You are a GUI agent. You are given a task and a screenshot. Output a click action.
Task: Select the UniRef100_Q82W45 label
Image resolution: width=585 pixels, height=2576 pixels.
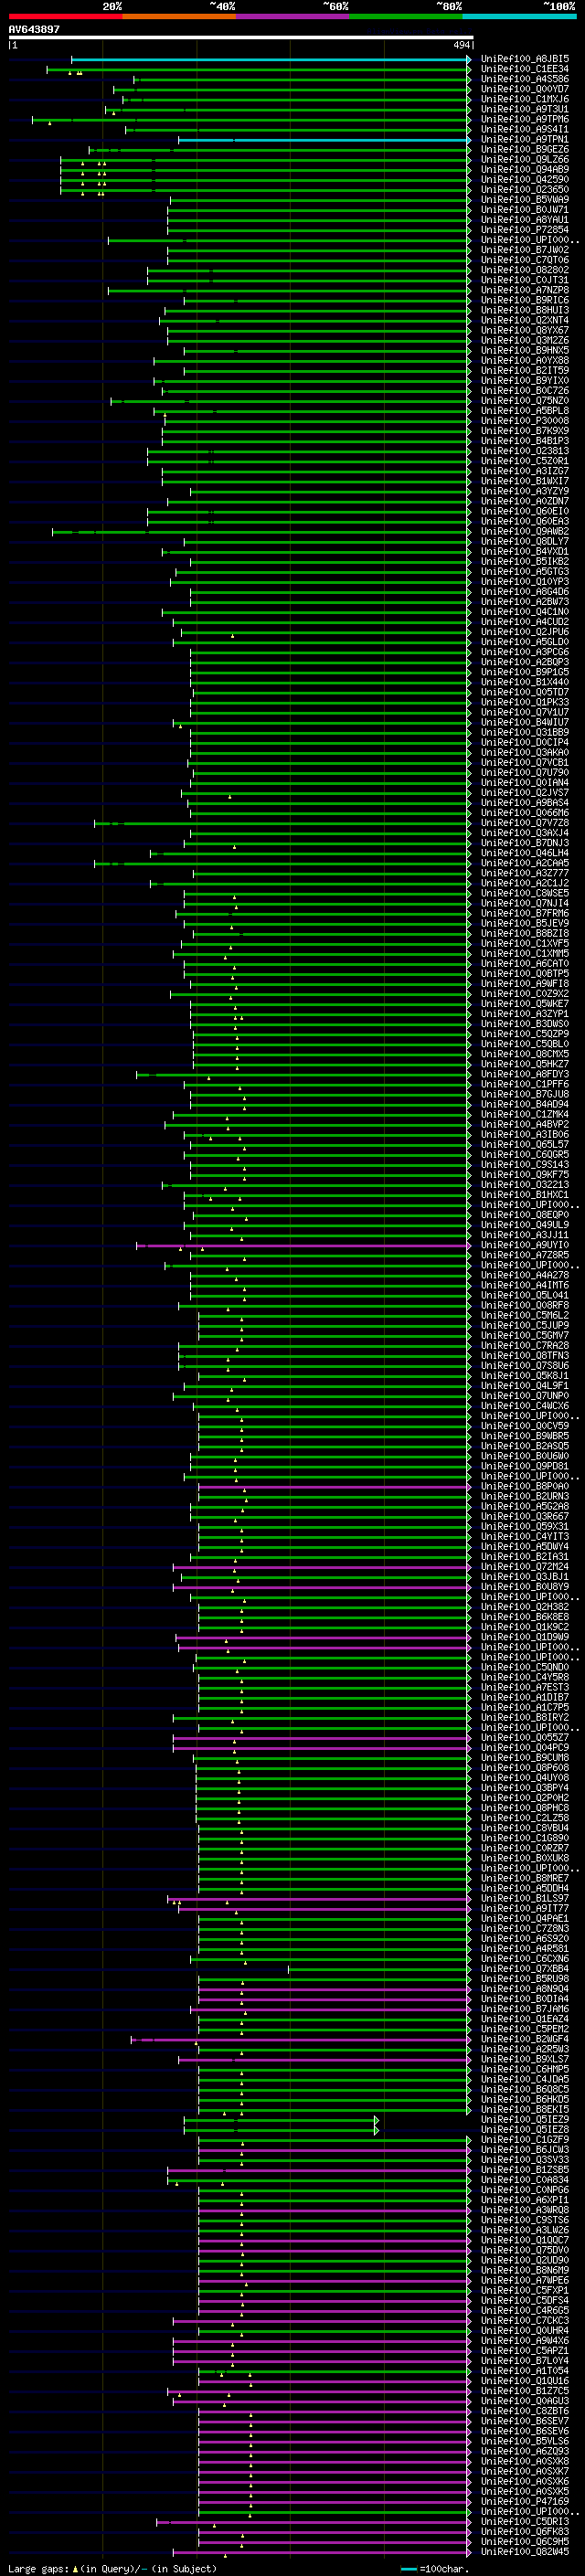pos(525,2552)
